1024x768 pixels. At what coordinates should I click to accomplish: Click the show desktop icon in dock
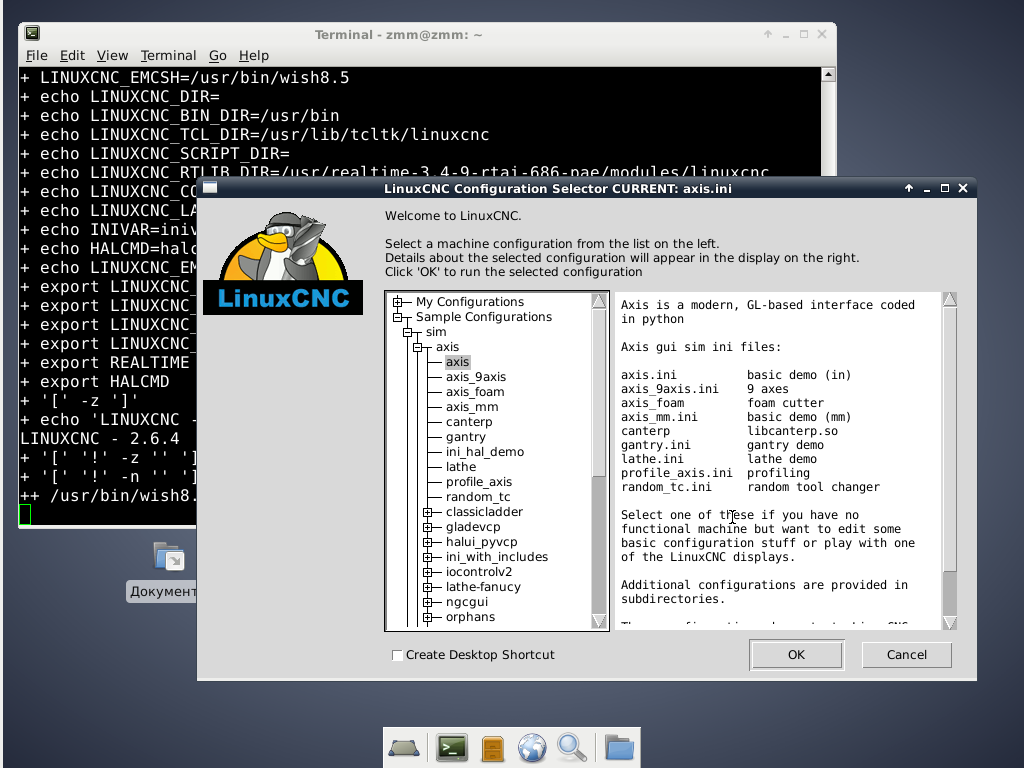click(404, 748)
